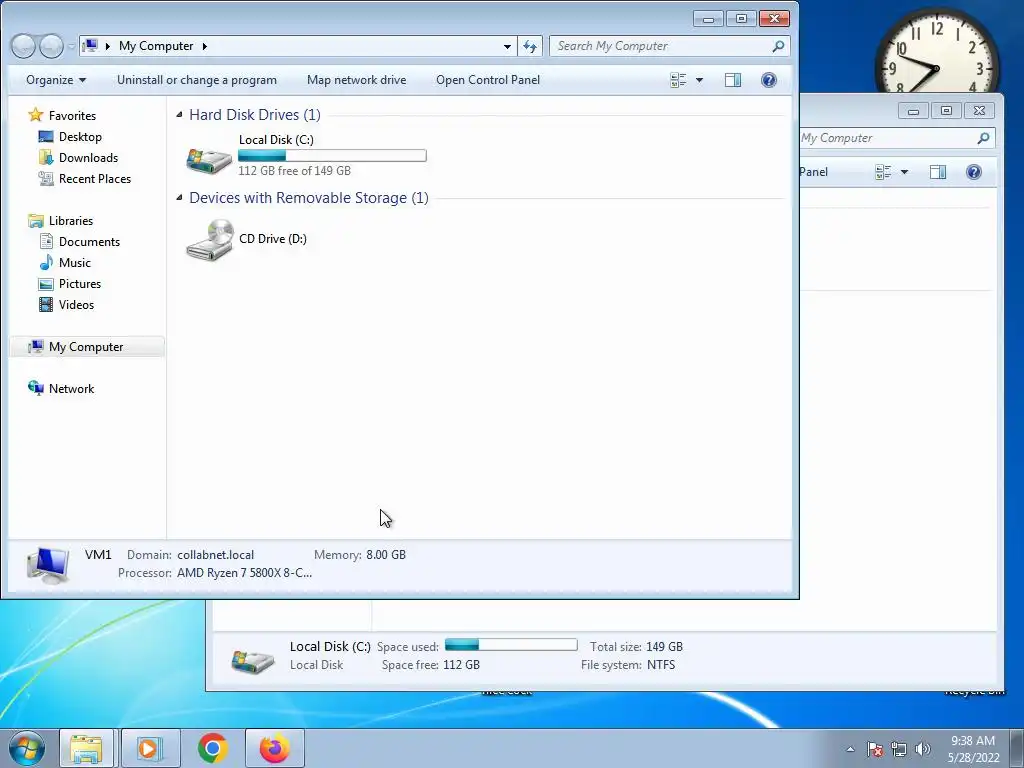Image resolution: width=1024 pixels, height=768 pixels.
Task: Open the Music library
Action: pyautogui.click(x=74, y=263)
